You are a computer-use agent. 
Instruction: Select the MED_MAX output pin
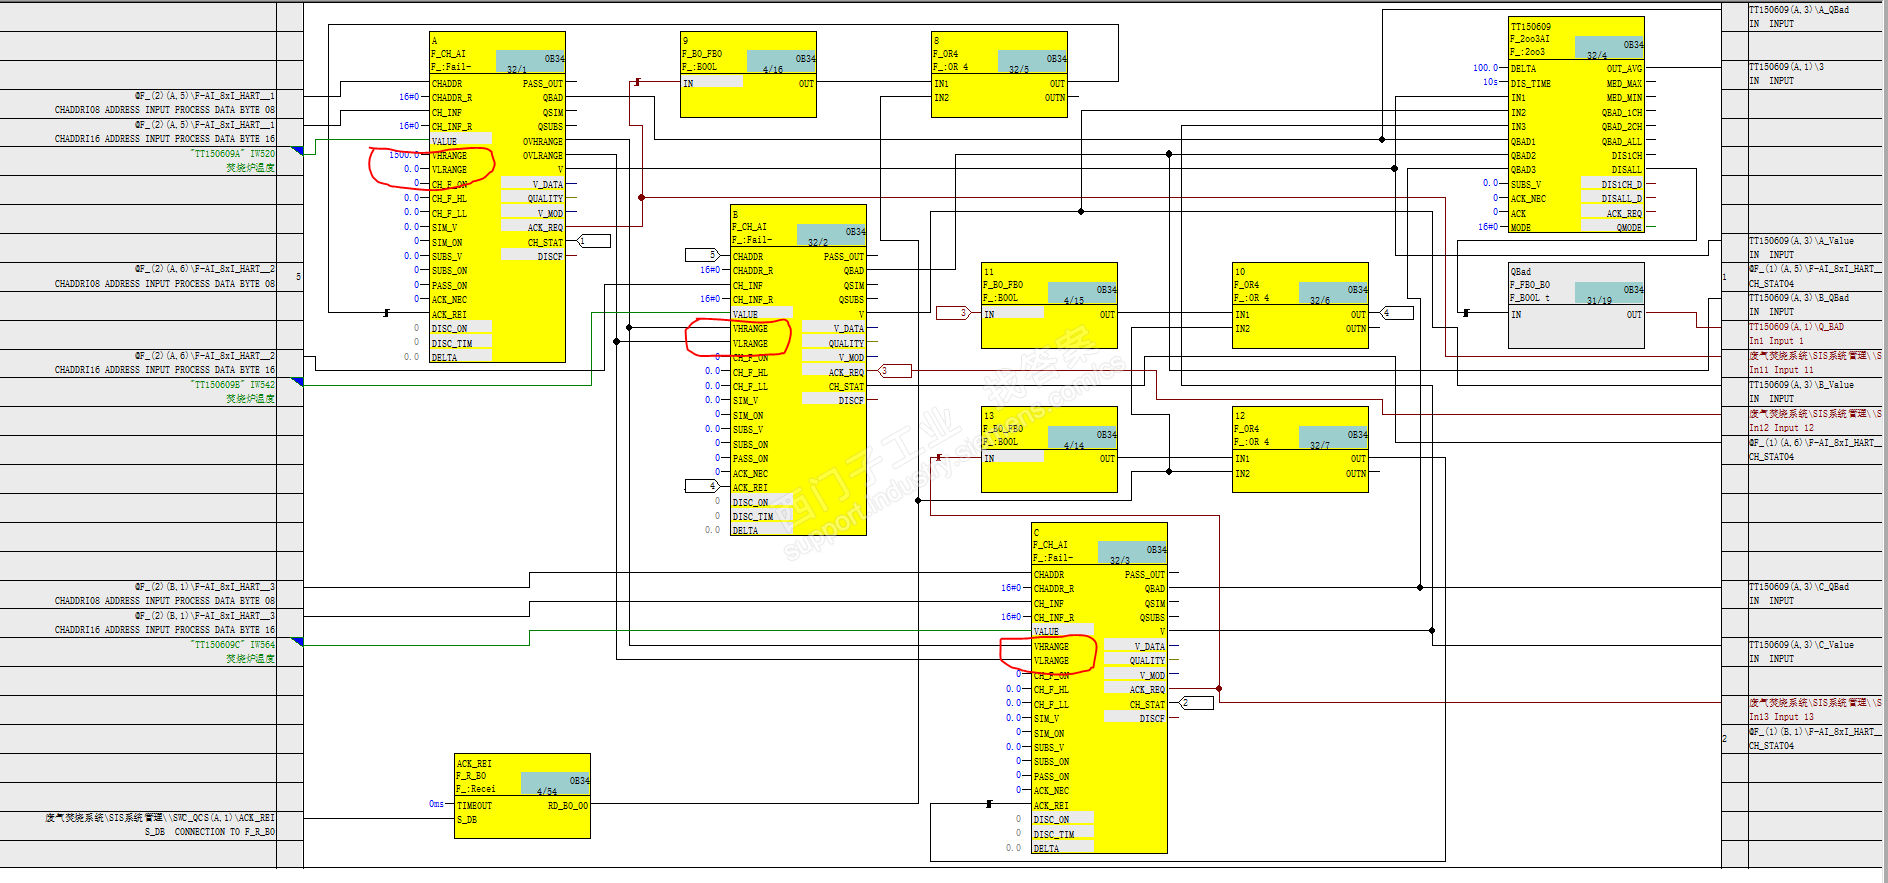[x=1624, y=83]
